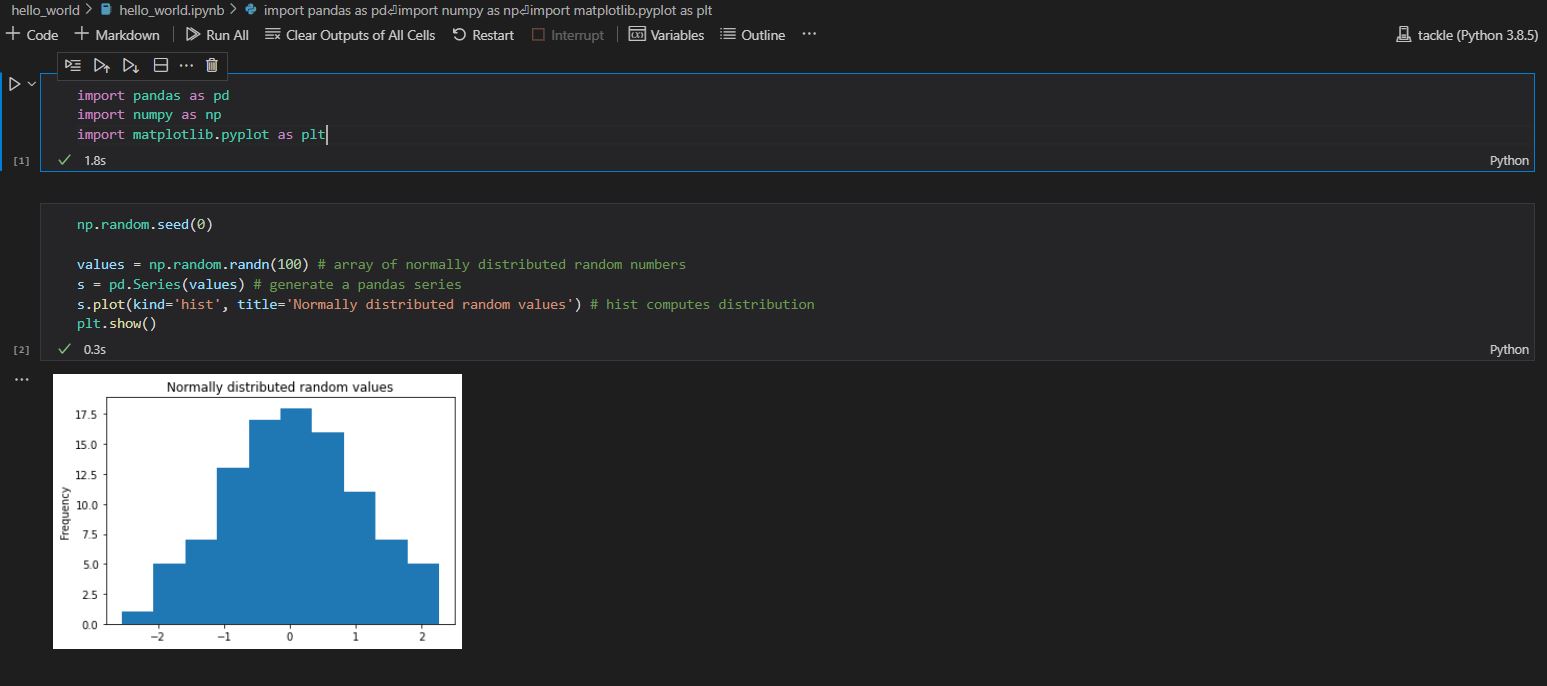This screenshot has width=1547, height=686.
Task: Change first cell language mode Python
Action: pos(1509,160)
